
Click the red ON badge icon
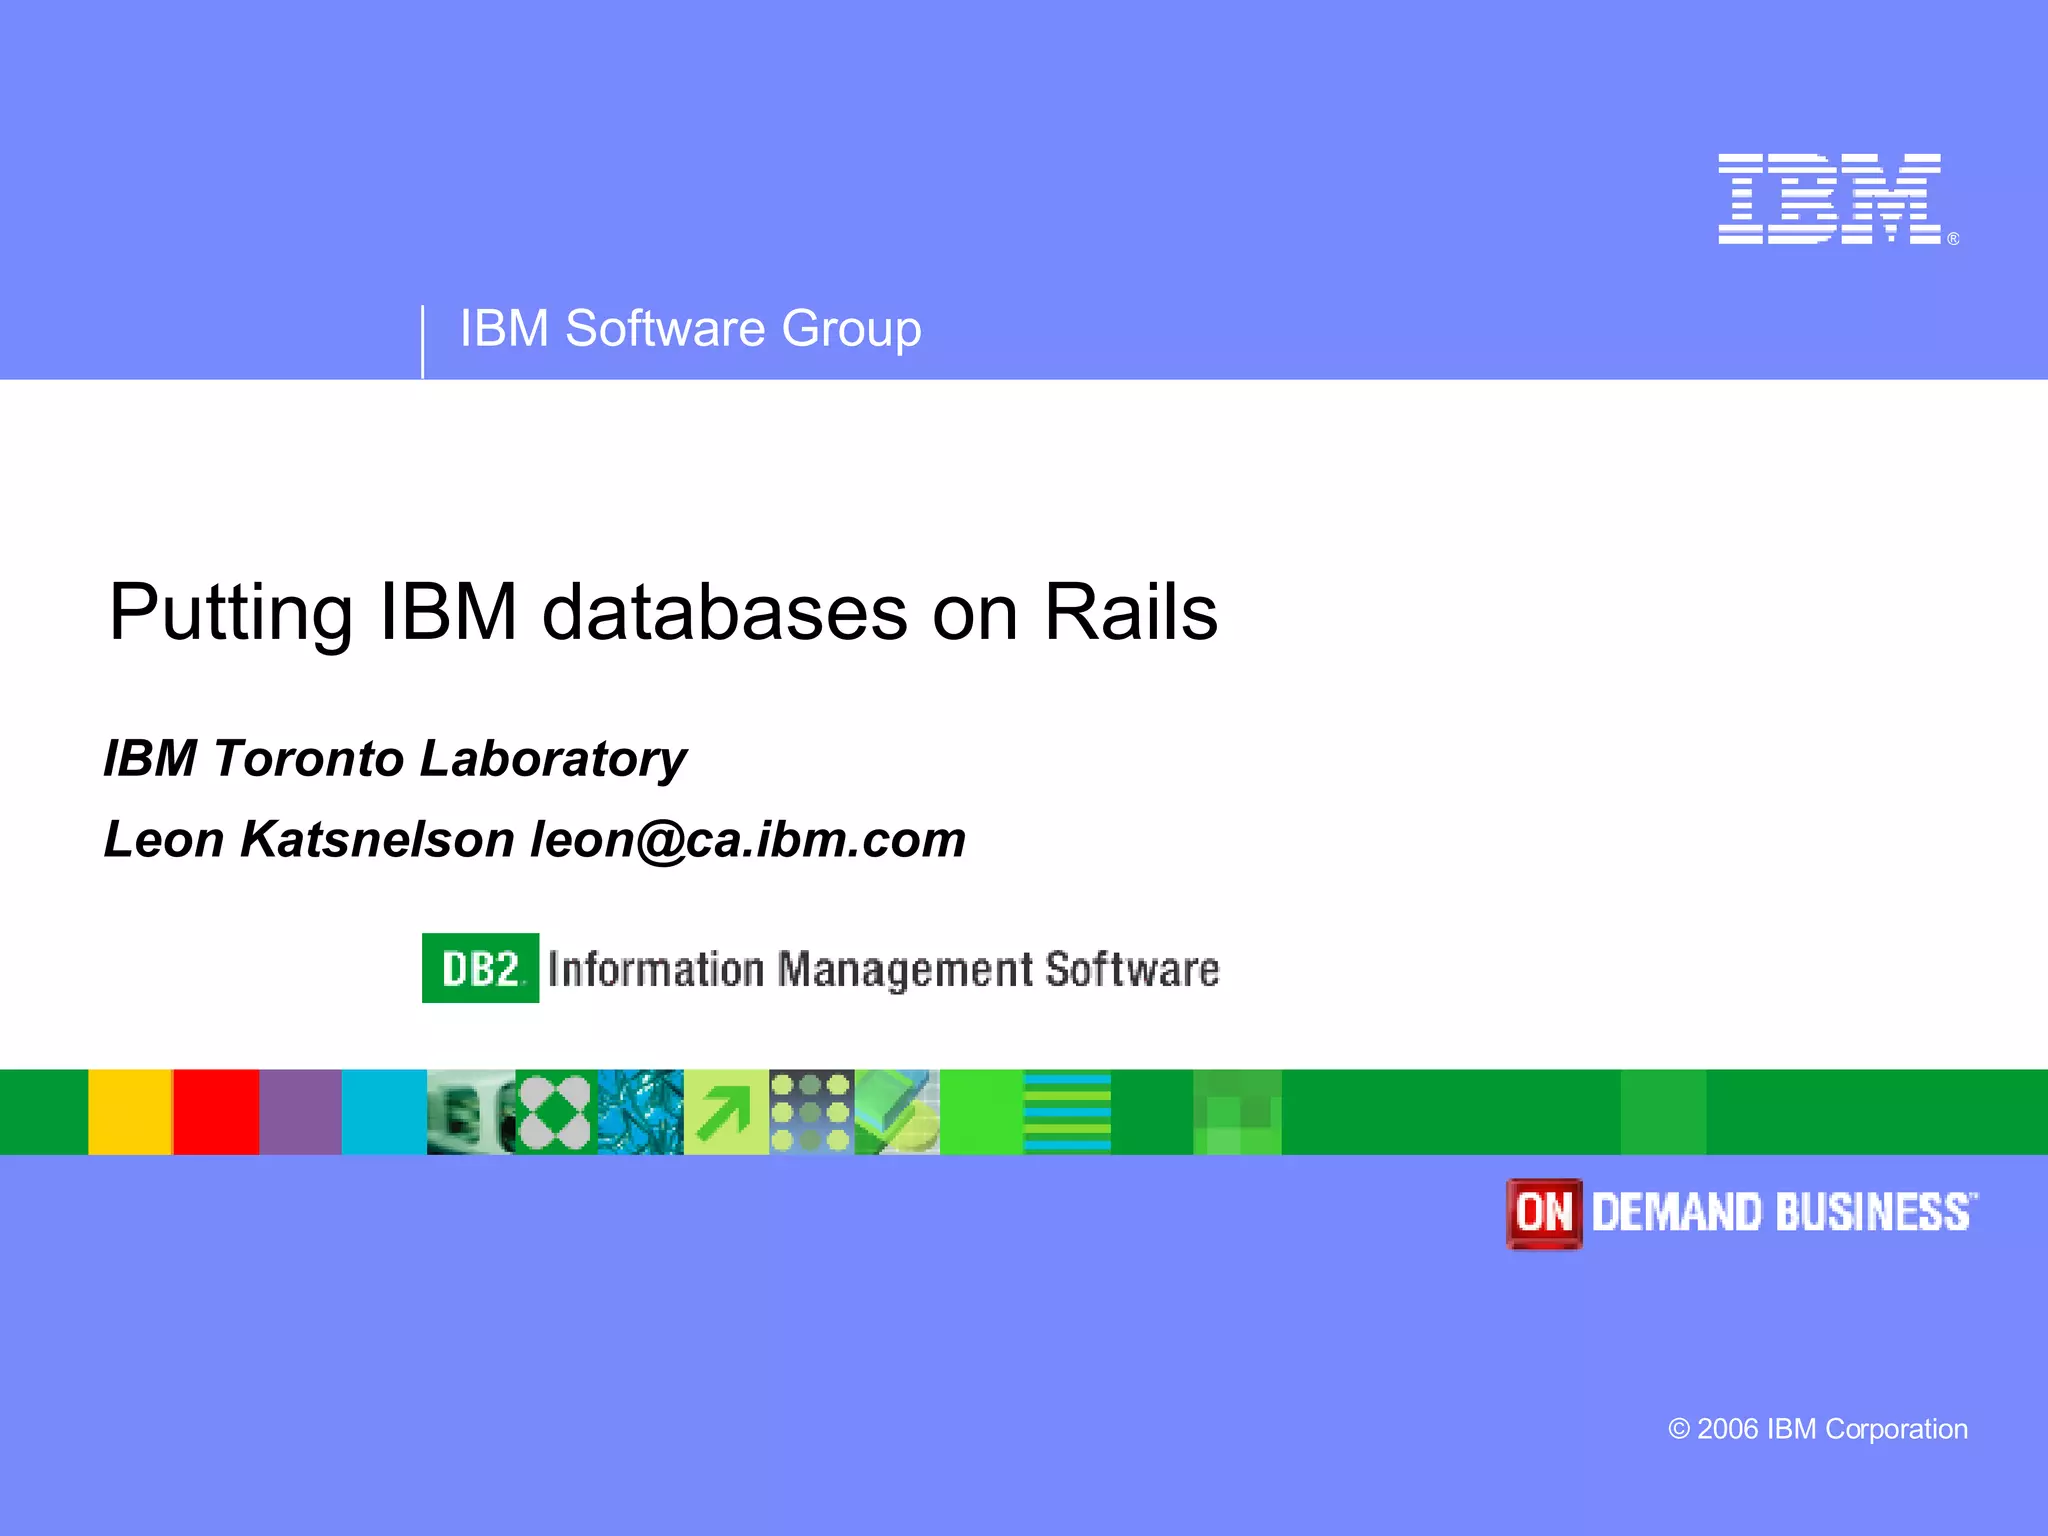1544,1213
